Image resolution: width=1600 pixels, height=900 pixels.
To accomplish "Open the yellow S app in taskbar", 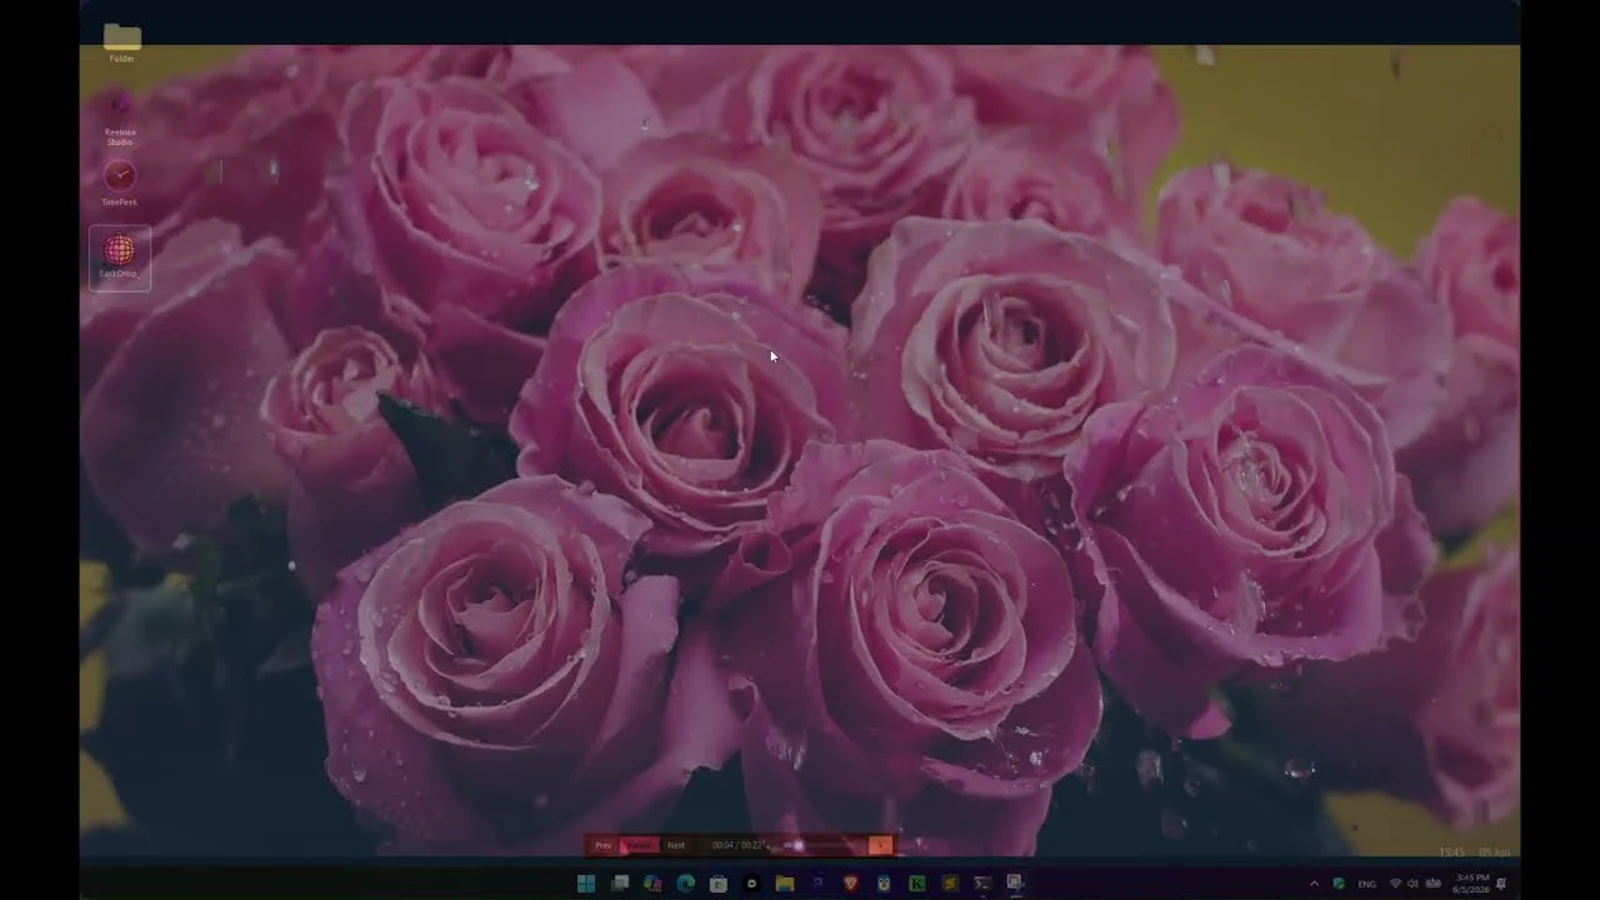I will coord(950,883).
